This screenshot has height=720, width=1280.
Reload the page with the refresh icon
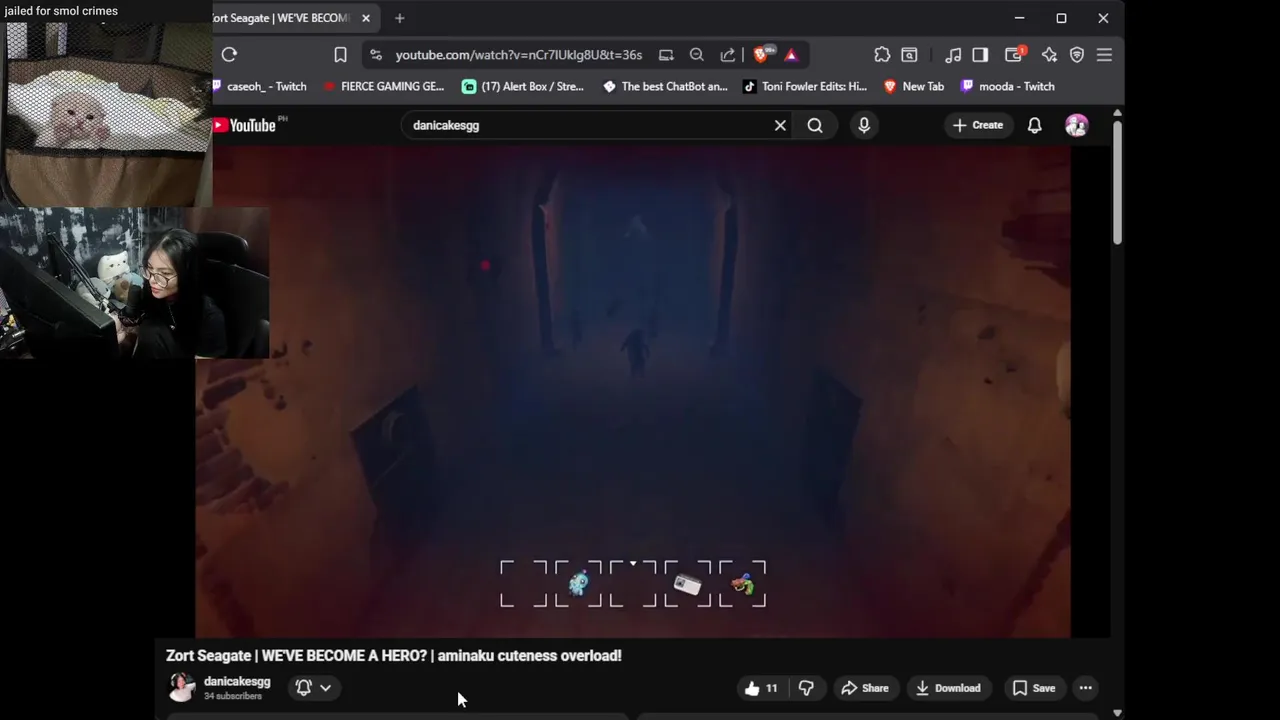pyautogui.click(x=229, y=55)
